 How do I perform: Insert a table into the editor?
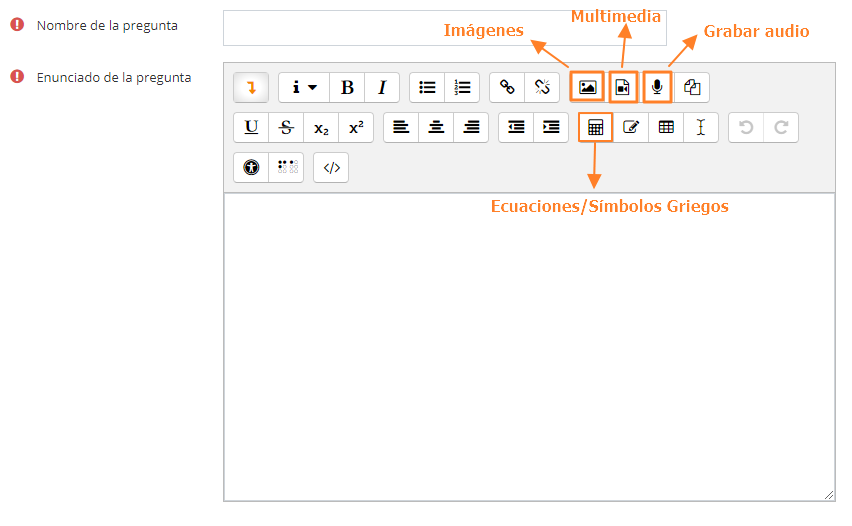pyautogui.click(x=666, y=128)
